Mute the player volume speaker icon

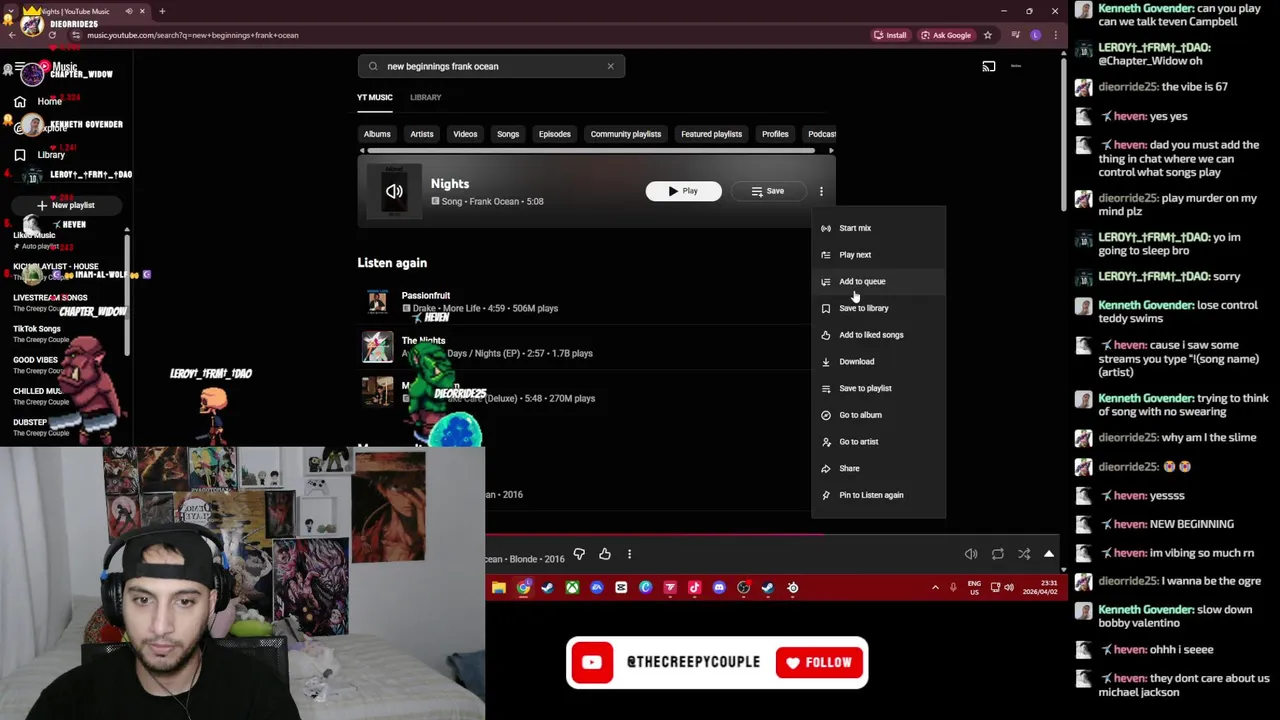971,554
